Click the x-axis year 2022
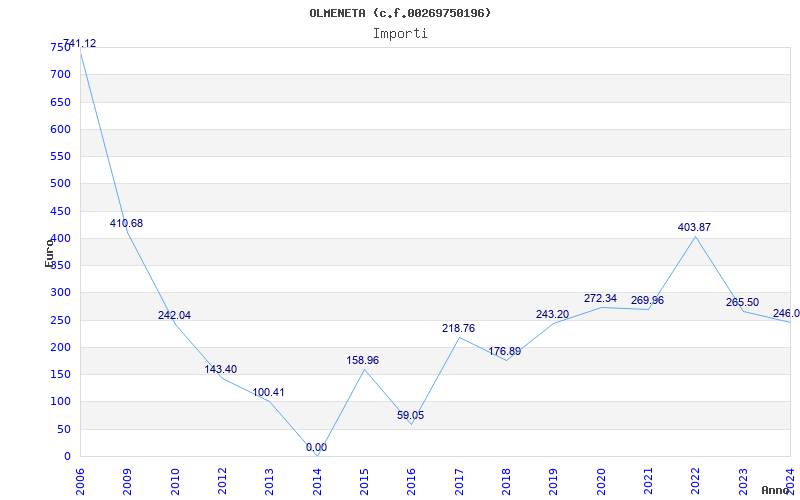800x500 pixels. [x=695, y=481]
